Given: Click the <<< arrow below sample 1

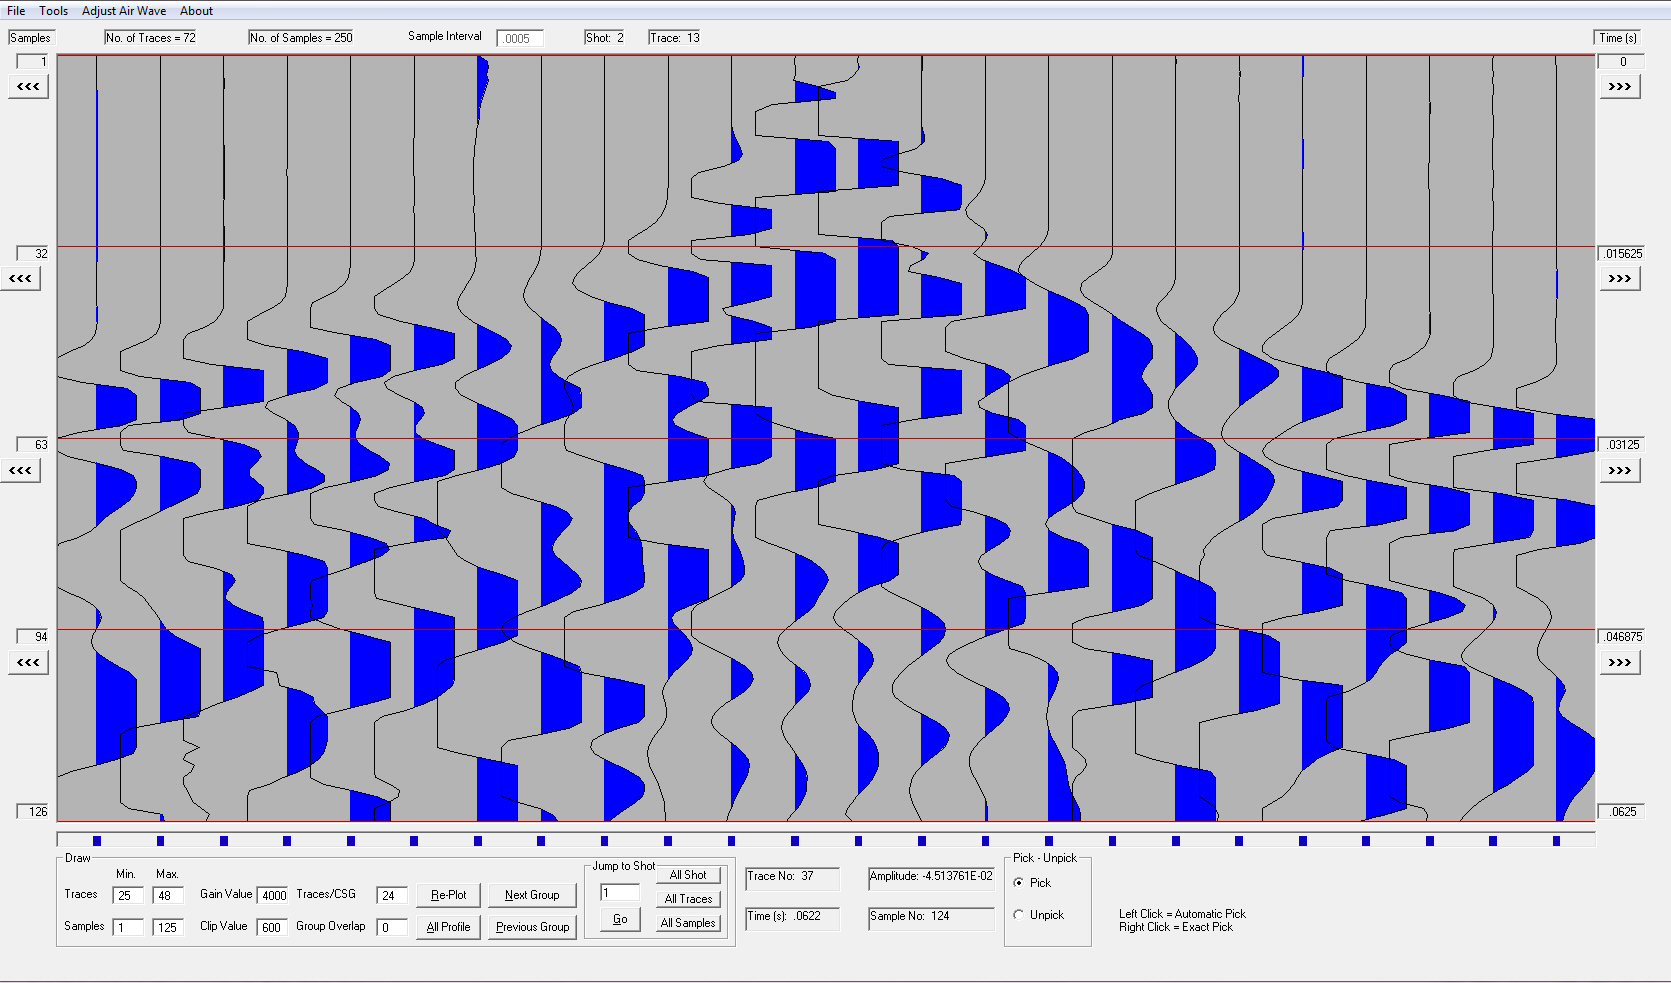Looking at the screenshot, I should (28, 87).
